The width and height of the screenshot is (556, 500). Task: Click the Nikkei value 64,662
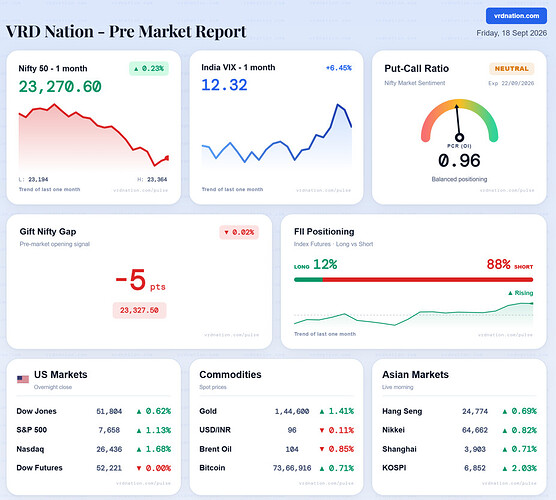(x=475, y=430)
